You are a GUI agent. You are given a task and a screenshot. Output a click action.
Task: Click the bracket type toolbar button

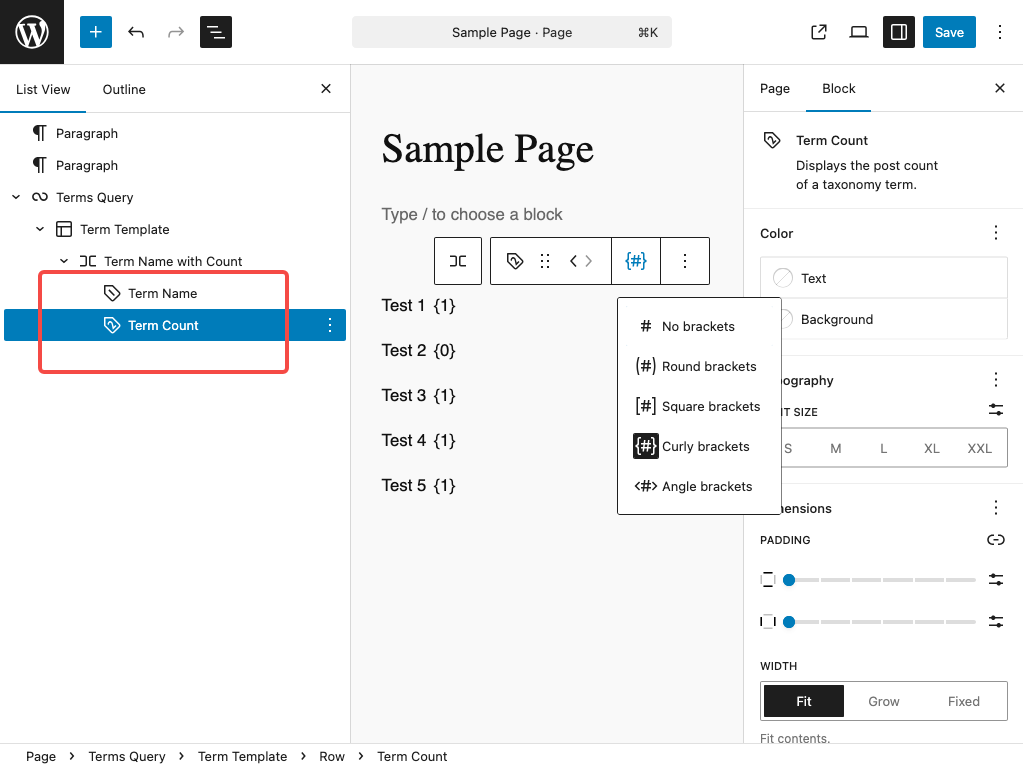coord(636,261)
